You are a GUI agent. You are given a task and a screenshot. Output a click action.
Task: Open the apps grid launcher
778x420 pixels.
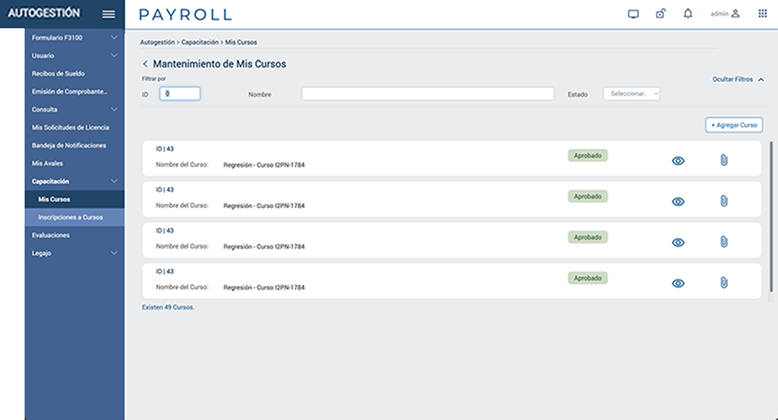pyautogui.click(x=762, y=14)
